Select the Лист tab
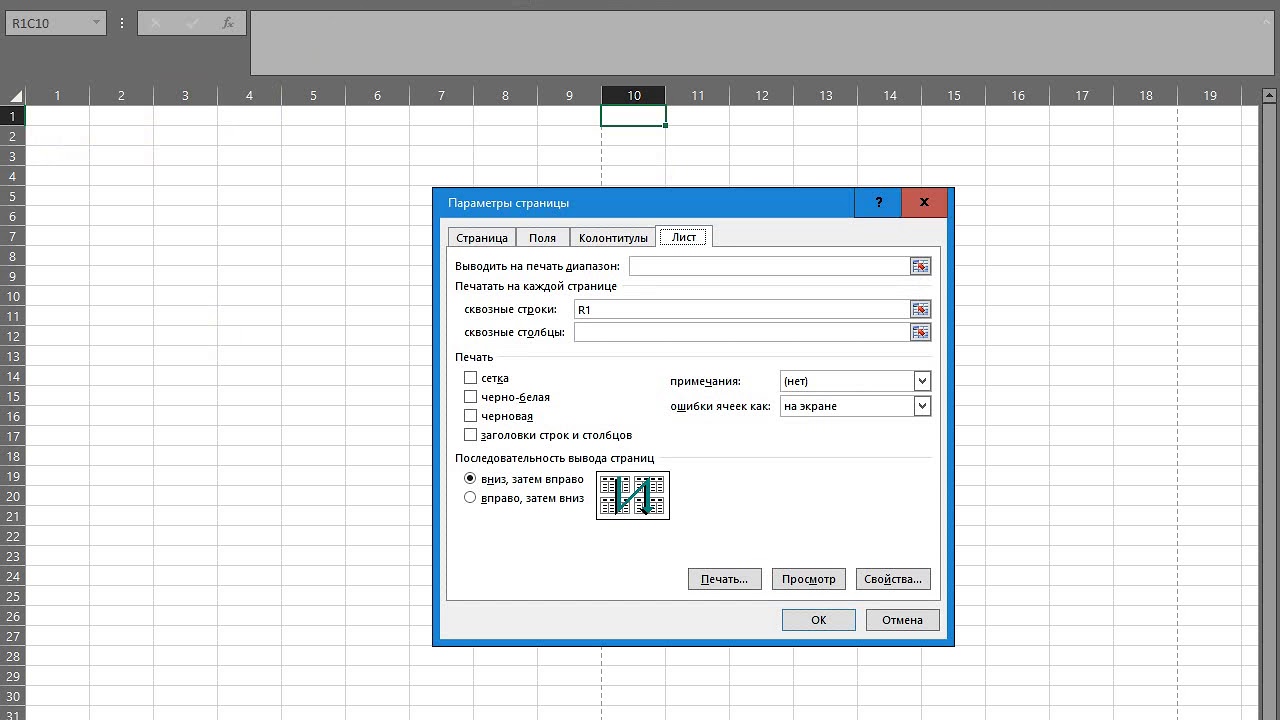 click(x=684, y=237)
